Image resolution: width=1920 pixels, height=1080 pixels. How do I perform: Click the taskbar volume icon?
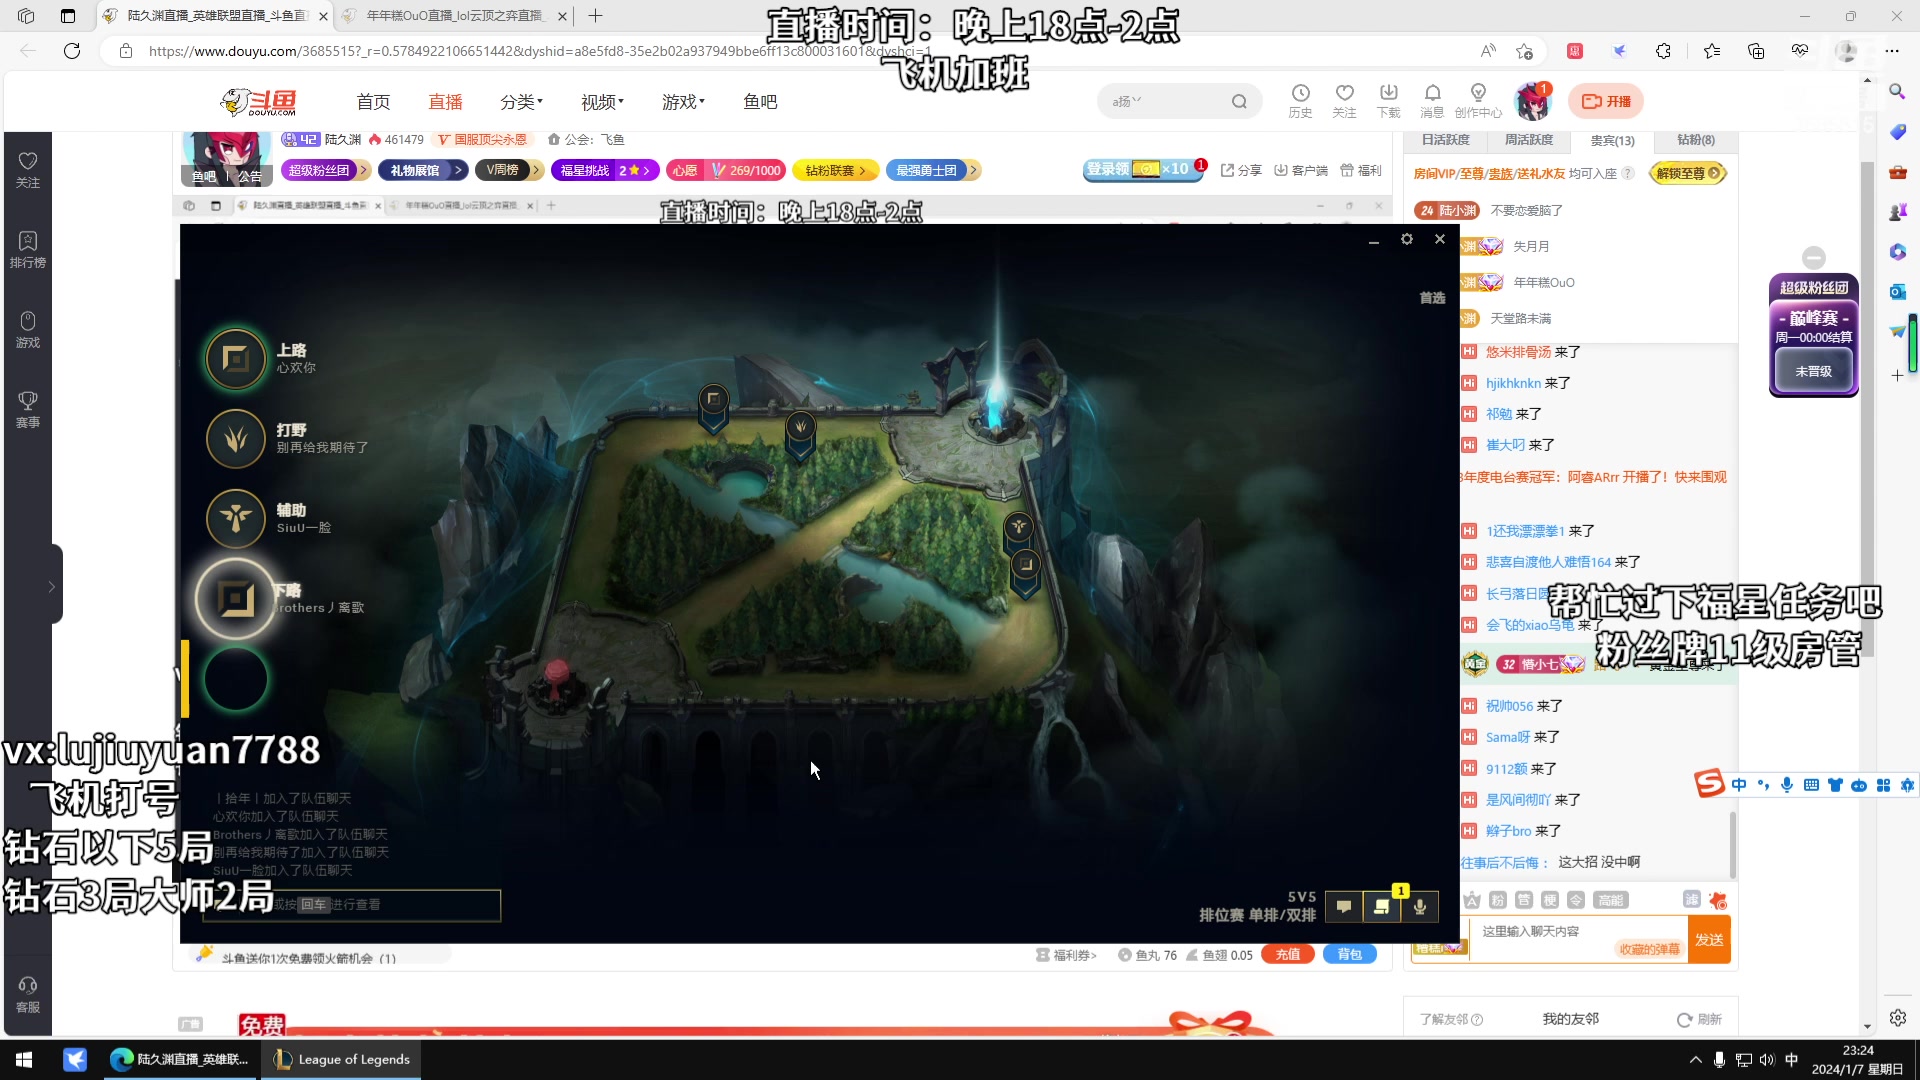[1767, 1059]
